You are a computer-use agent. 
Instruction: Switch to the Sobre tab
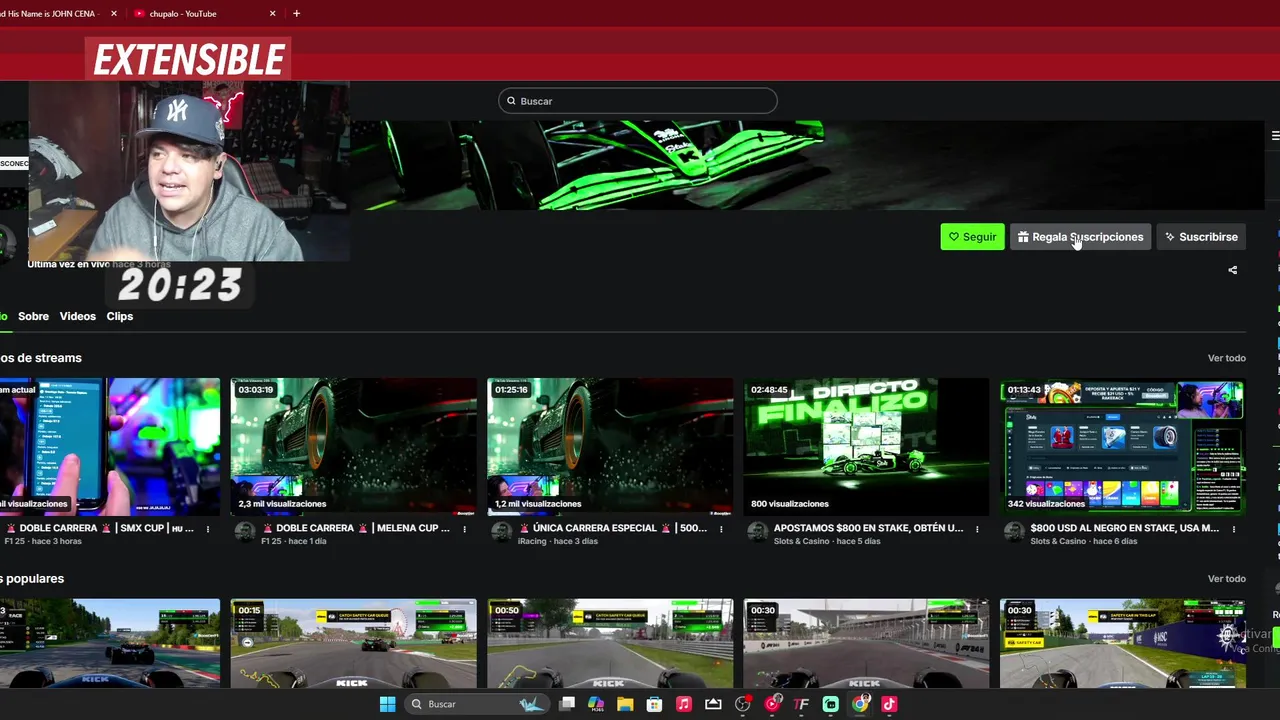pos(33,316)
